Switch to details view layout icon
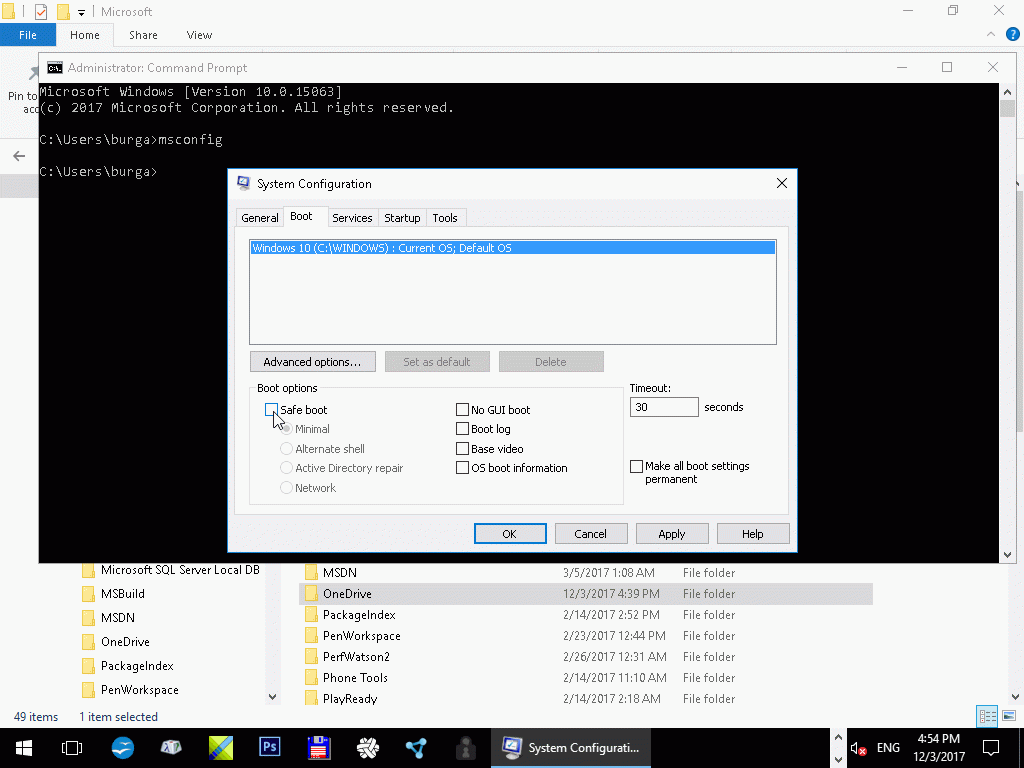The height and width of the screenshot is (768, 1024). (x=987, y=716)
